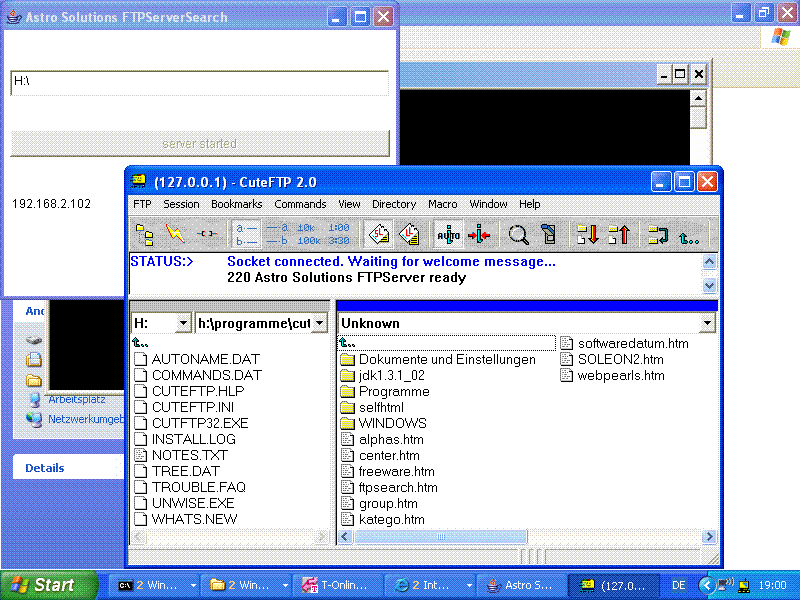Select the softwaredatum.htm file
Image resolution: width=800 pixels, height=600 pixels.
click(624, 343)
